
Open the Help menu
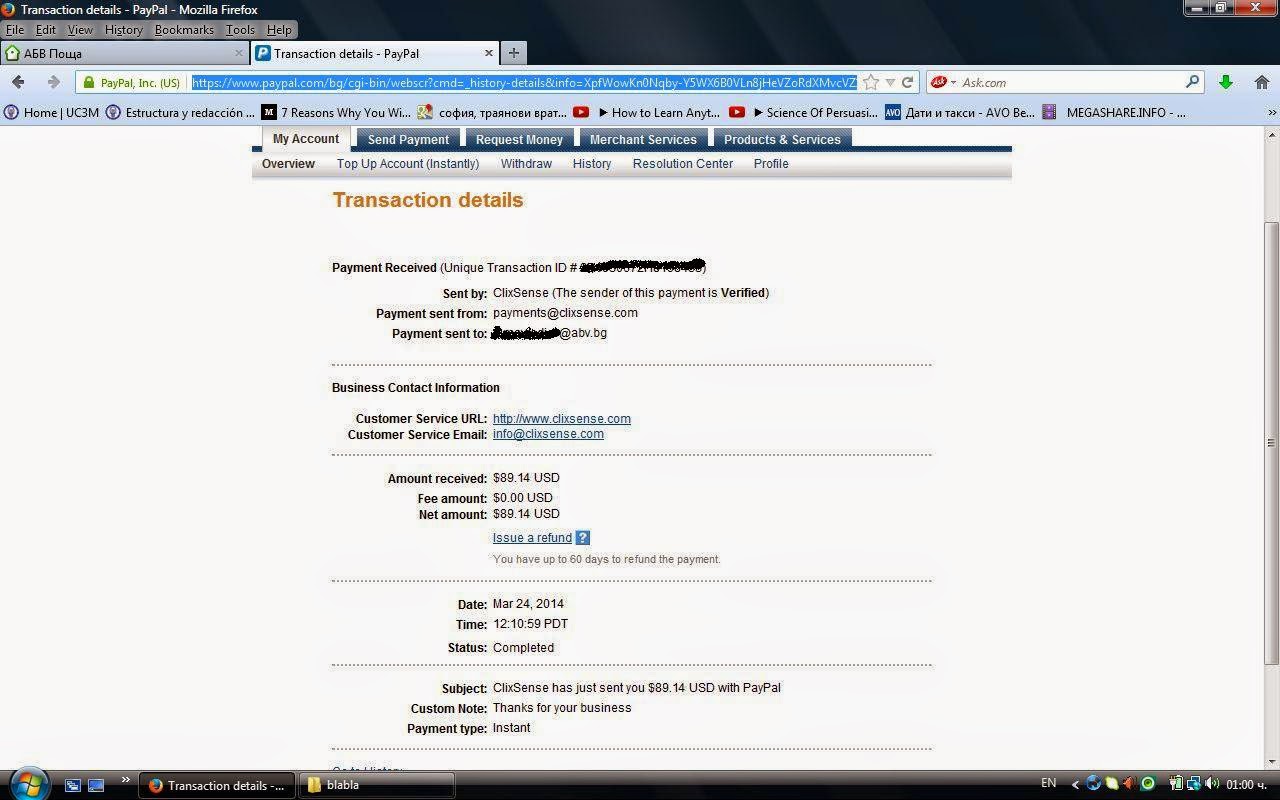279,30
